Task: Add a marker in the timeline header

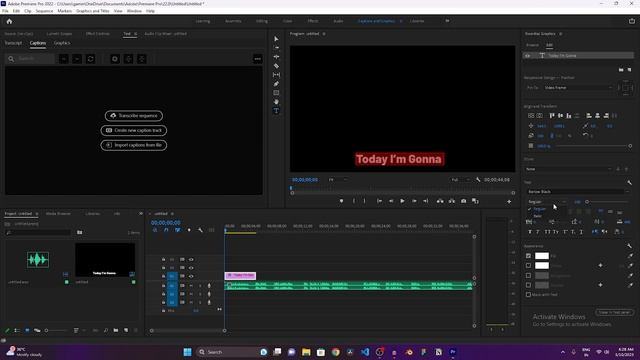Action: pos(189,230)
